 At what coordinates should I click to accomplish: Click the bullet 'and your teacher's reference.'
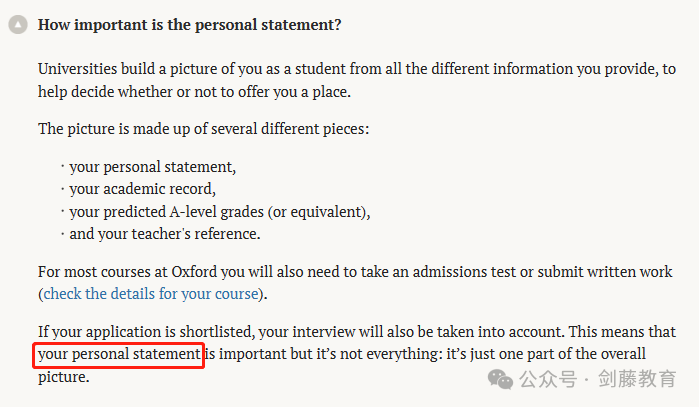point(164,234)
